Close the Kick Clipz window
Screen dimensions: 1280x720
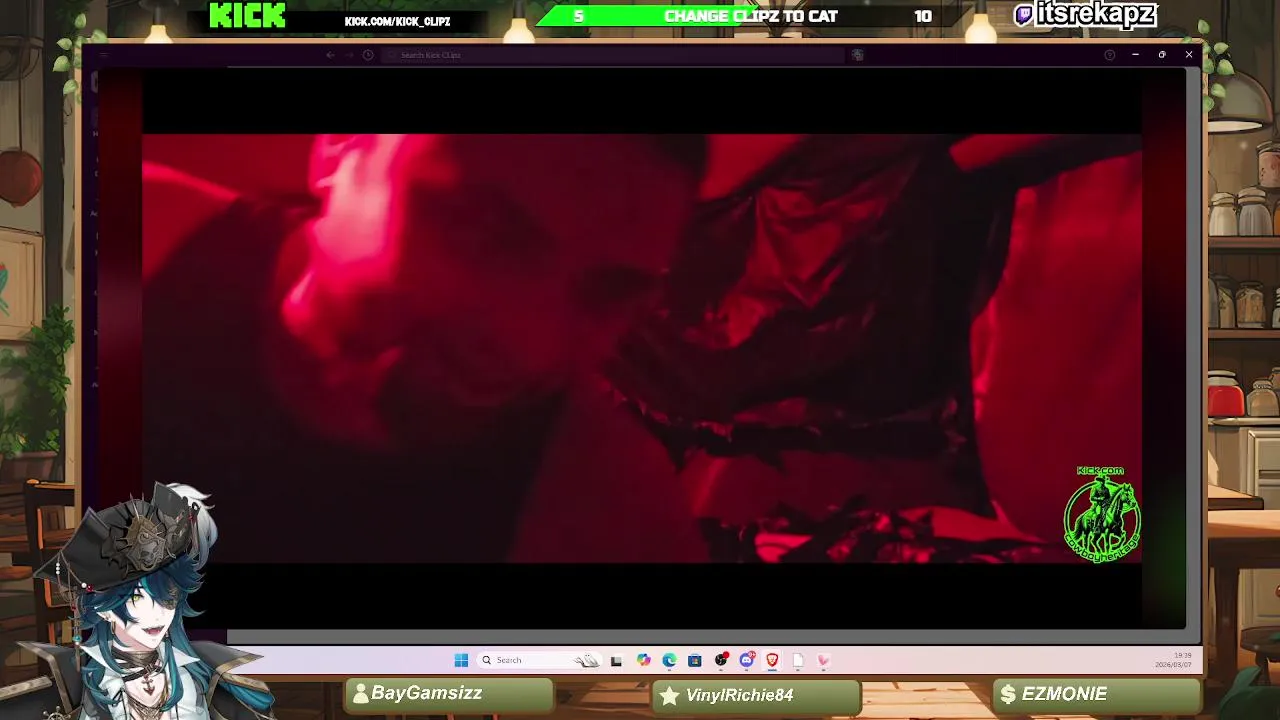coord(1189,55)
